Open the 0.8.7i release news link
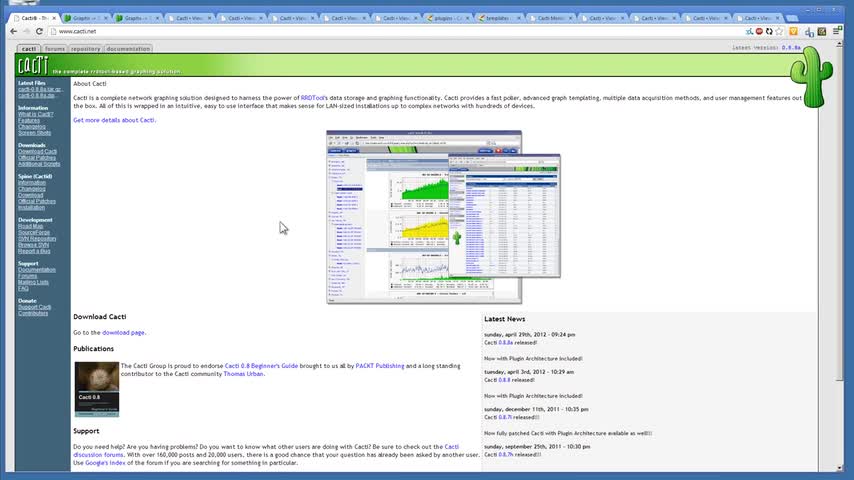This screenshot has width=854, height=480. (505, 417)
